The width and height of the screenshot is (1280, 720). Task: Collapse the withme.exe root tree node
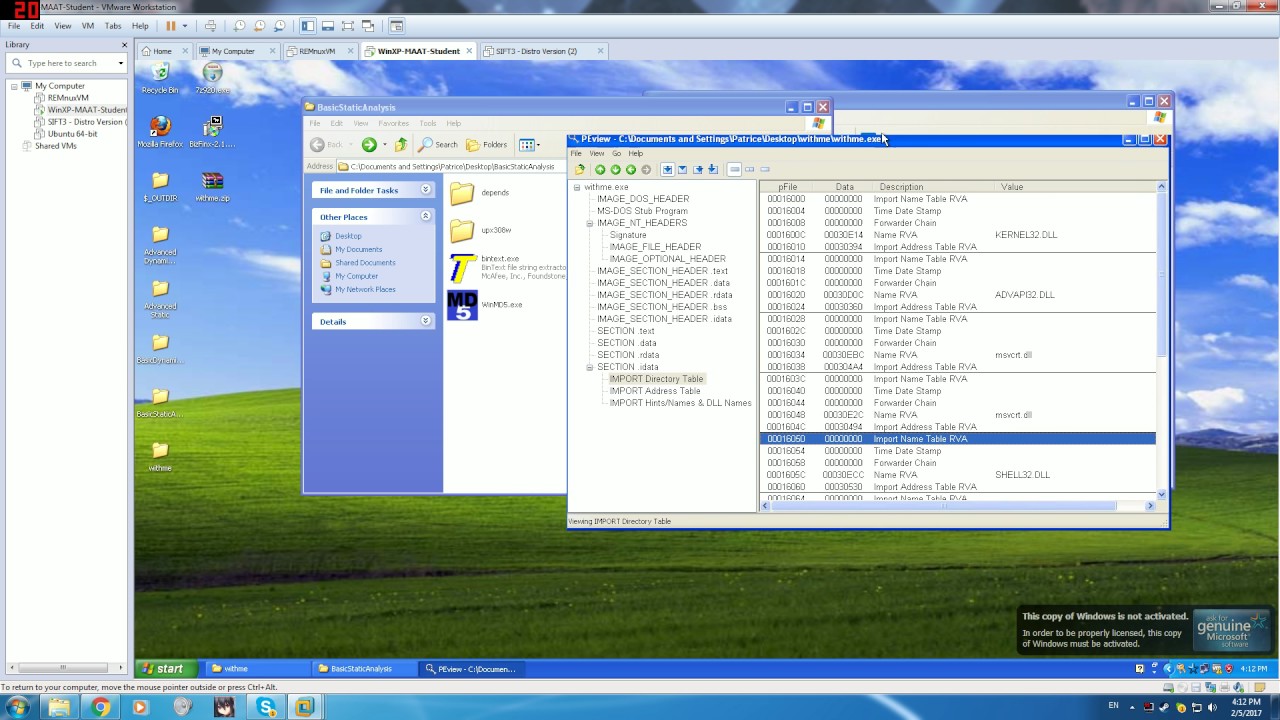point(577,187)
